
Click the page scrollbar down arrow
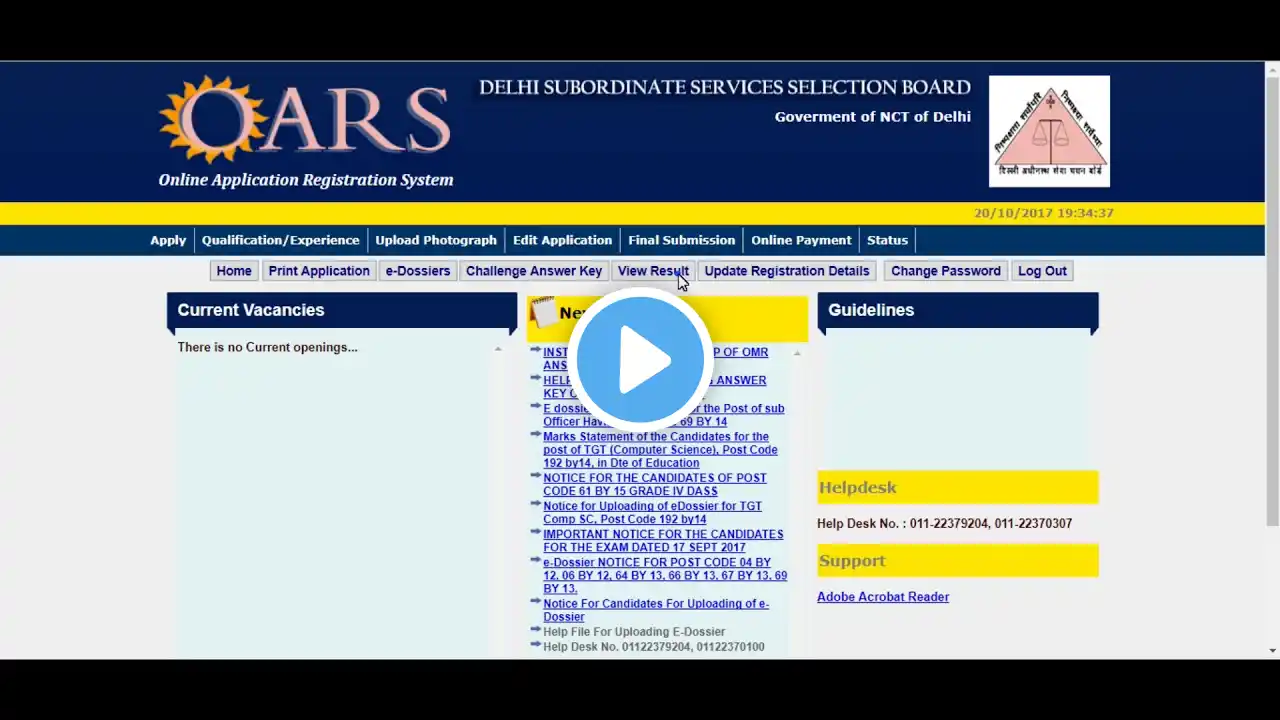pos(1272,651)
